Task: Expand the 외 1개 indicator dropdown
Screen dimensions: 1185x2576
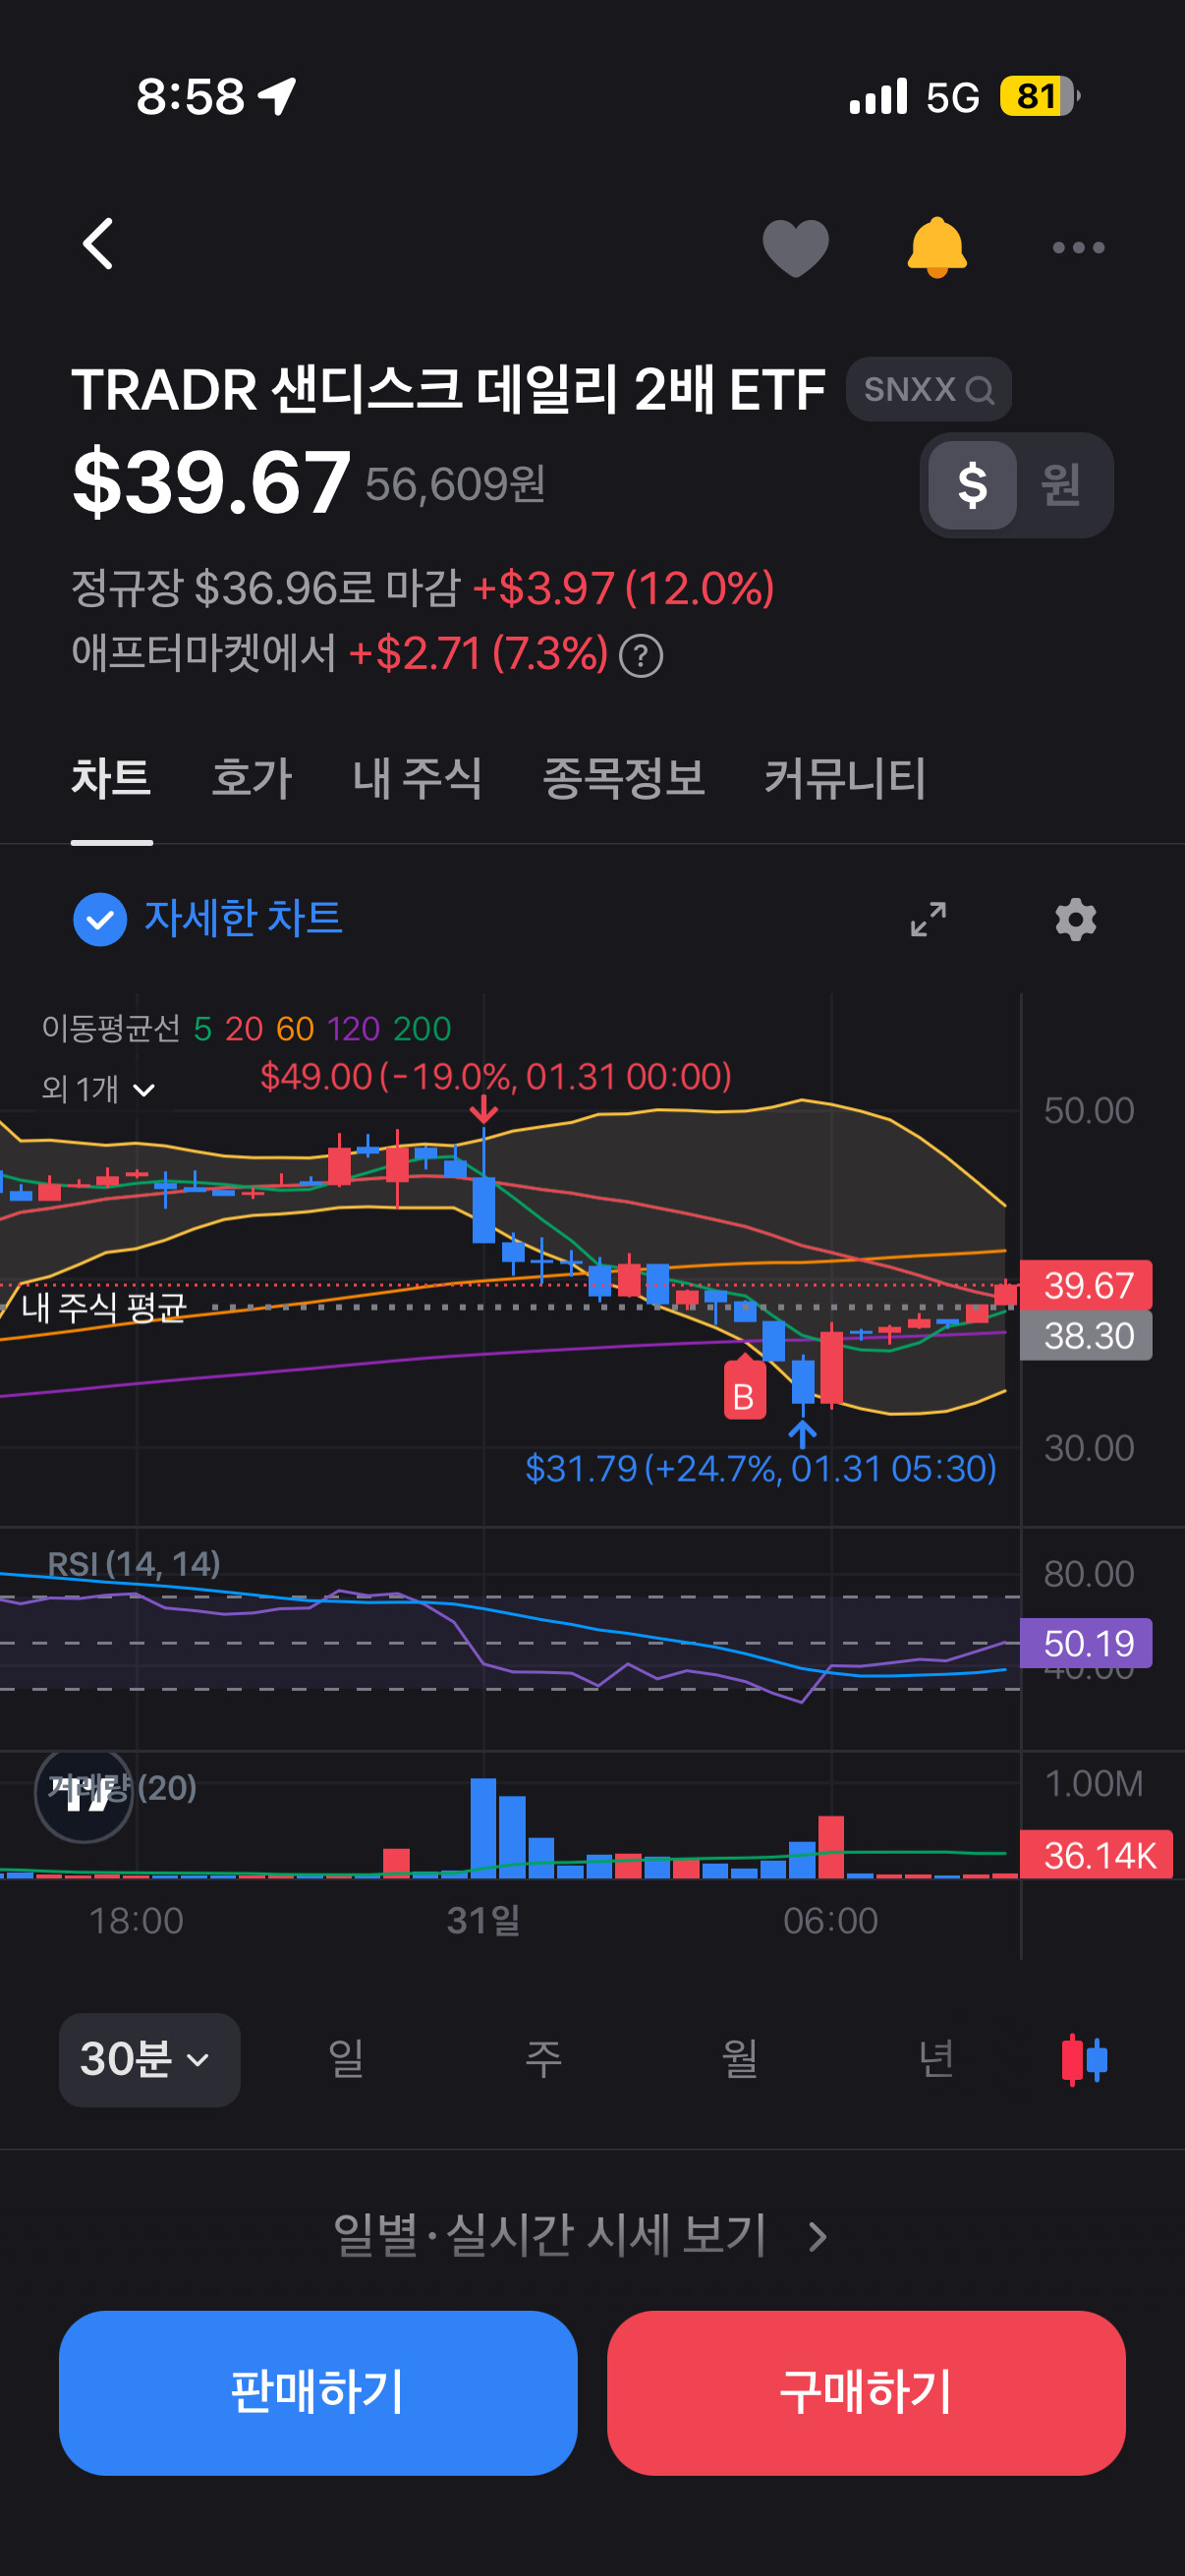Action: click(x=98, y=1089)
